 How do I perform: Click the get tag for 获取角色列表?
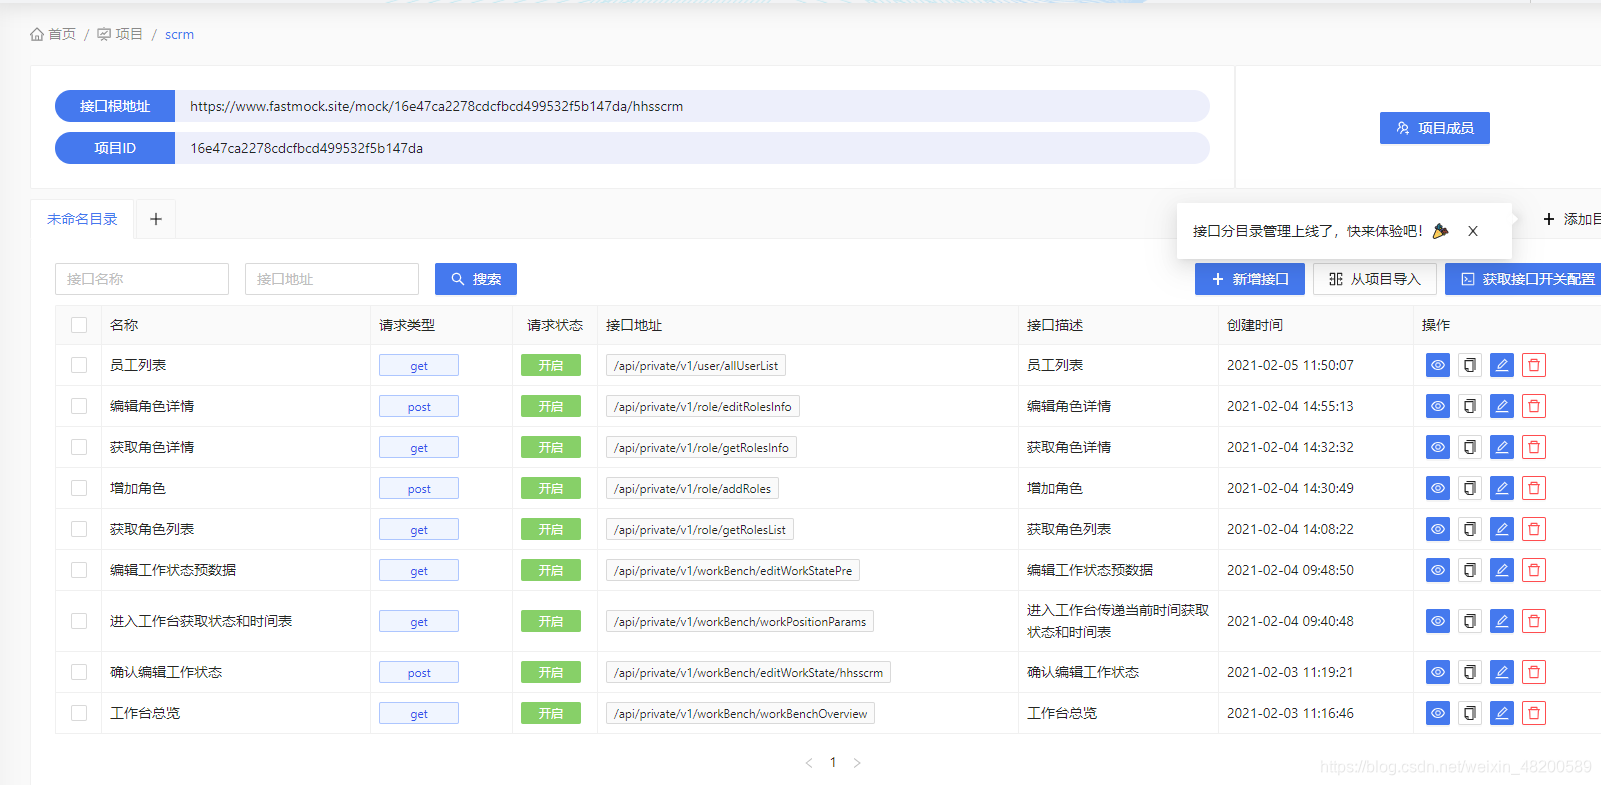pyautogui.click(x=419, y=529)
